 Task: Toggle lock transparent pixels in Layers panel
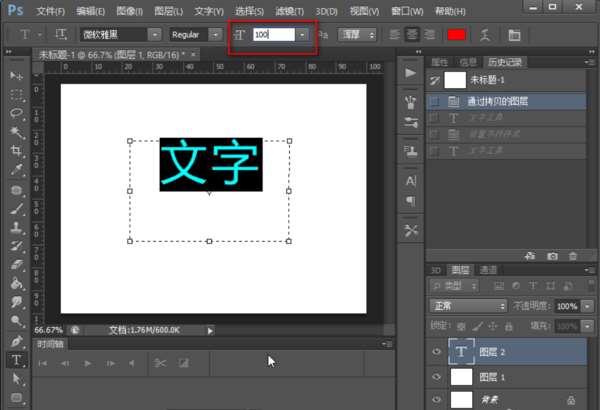461,327
